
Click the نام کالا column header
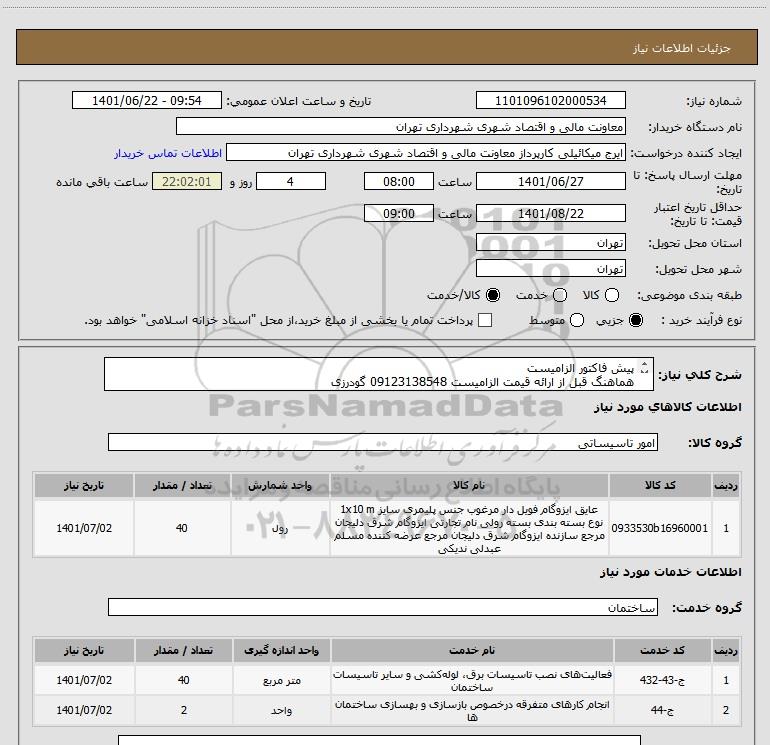pyautogui.click(x=469, y=485)
